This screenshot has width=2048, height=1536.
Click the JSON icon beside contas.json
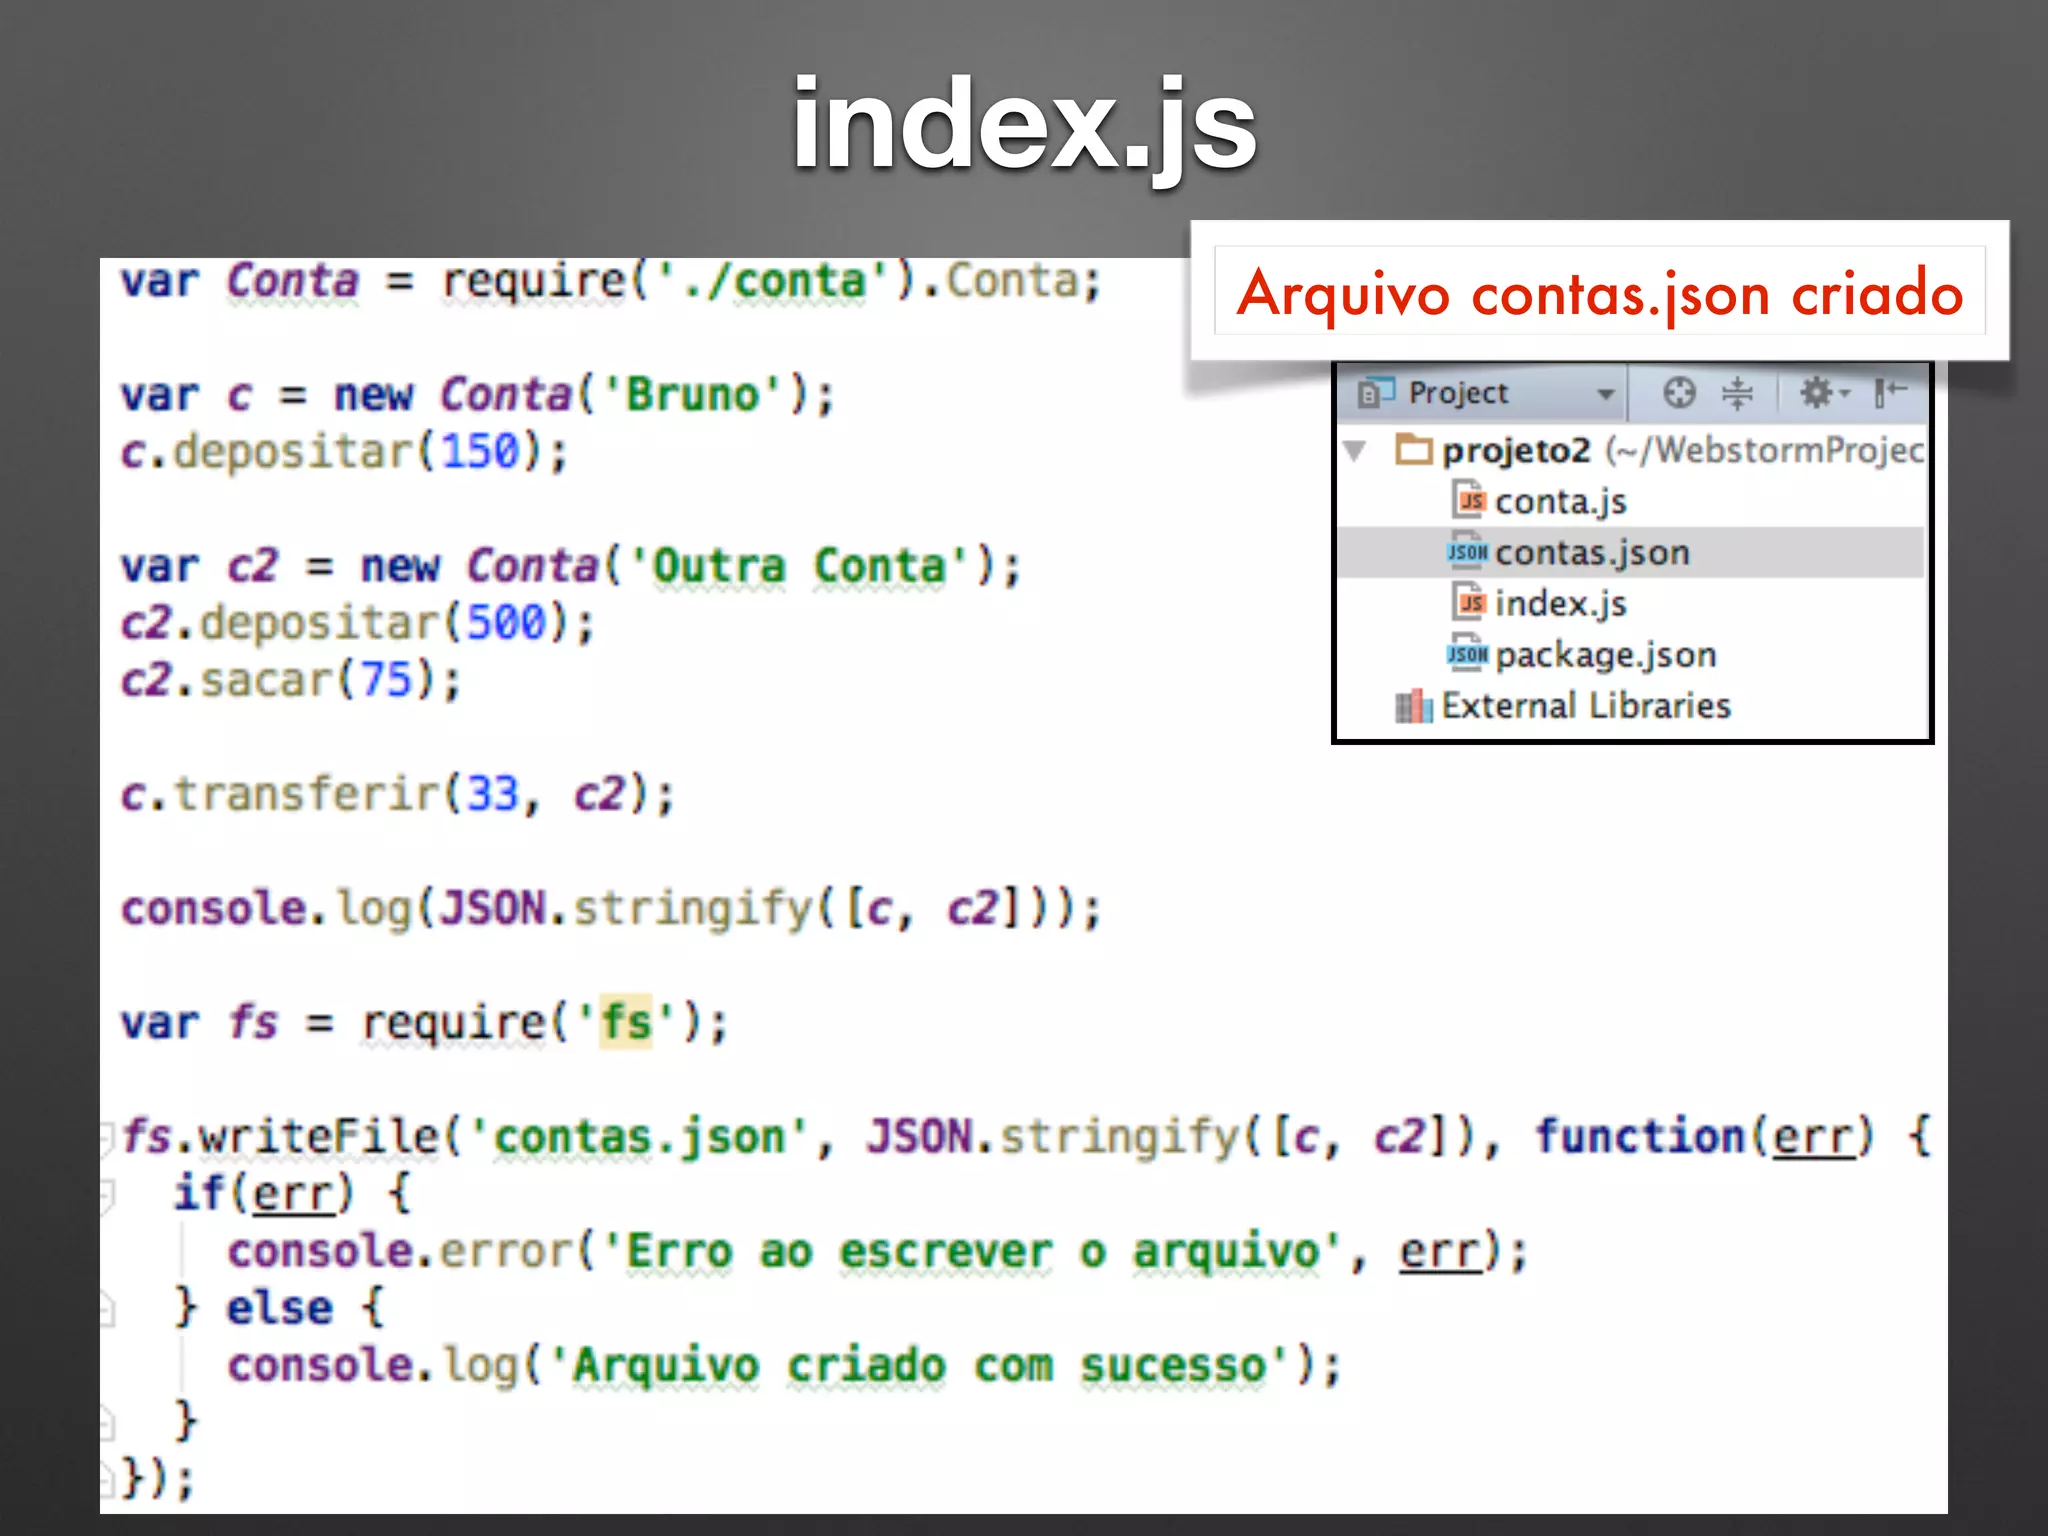pos(1467,551)
